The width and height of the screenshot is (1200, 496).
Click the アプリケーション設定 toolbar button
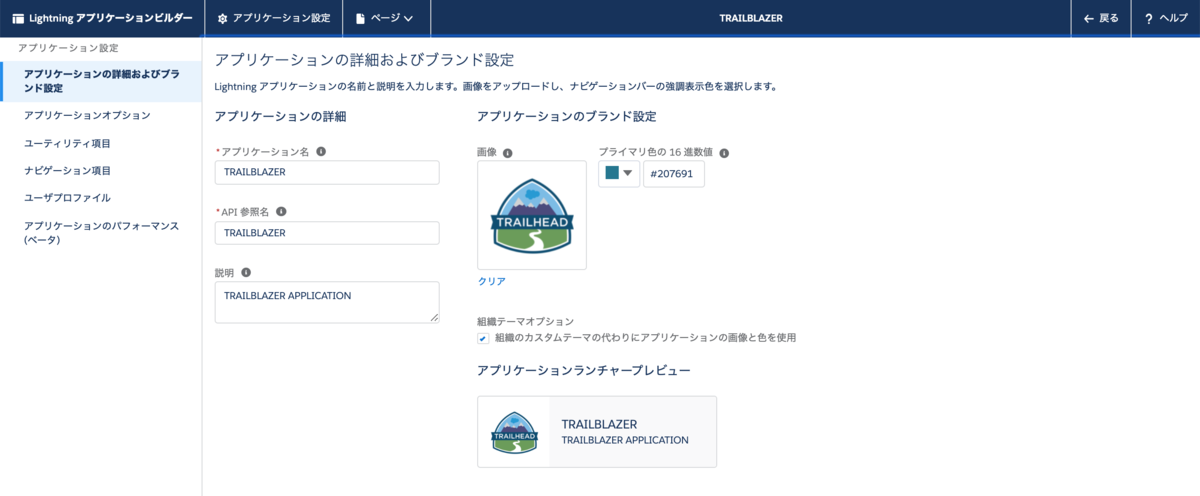(x=273, y=18)
